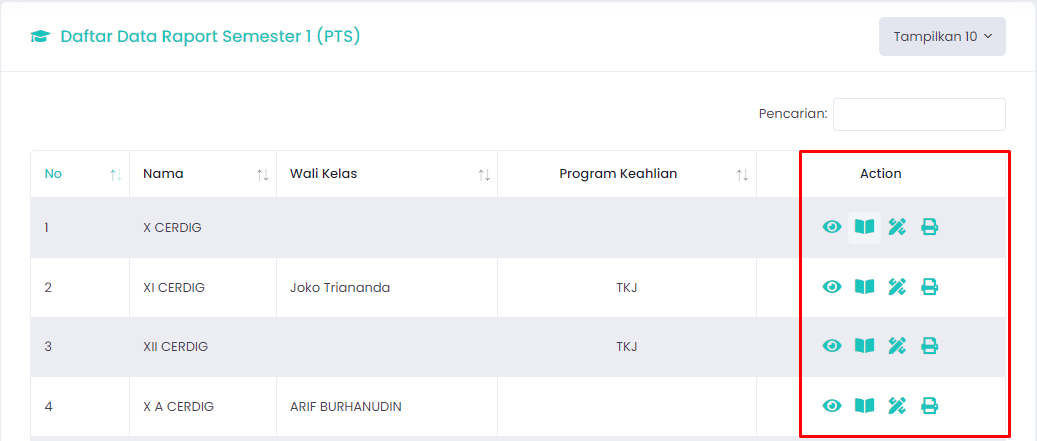
Task: Click the pencil-ruler icon for X A CERDIG
Action: tap(897, 405)
